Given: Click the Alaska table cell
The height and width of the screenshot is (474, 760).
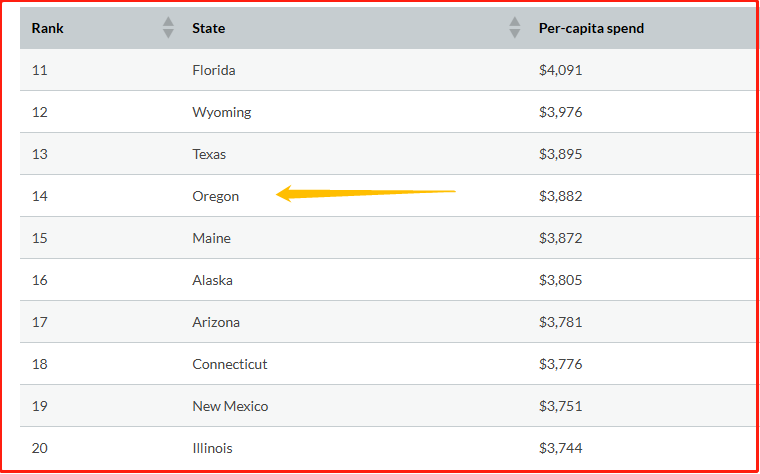Looking at the screenshot, I should click(212, 280).
